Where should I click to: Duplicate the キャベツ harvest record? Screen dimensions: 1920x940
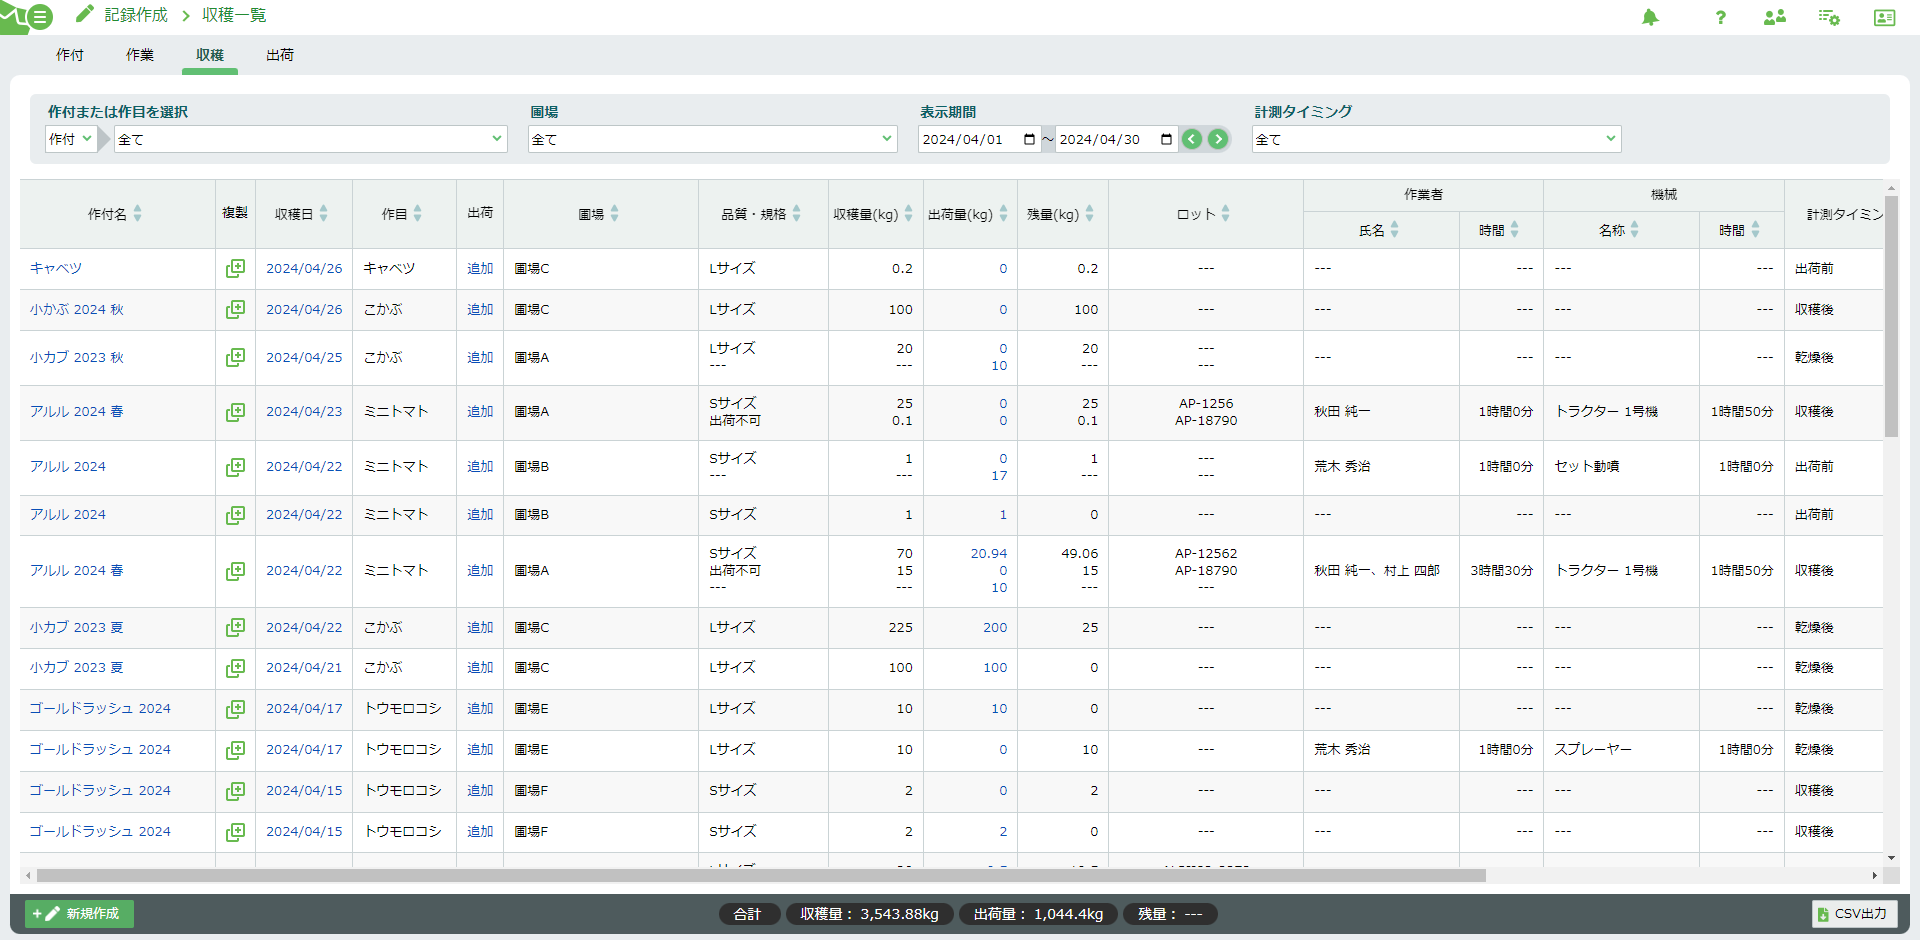pyautogui.click(x=235, y=268)
